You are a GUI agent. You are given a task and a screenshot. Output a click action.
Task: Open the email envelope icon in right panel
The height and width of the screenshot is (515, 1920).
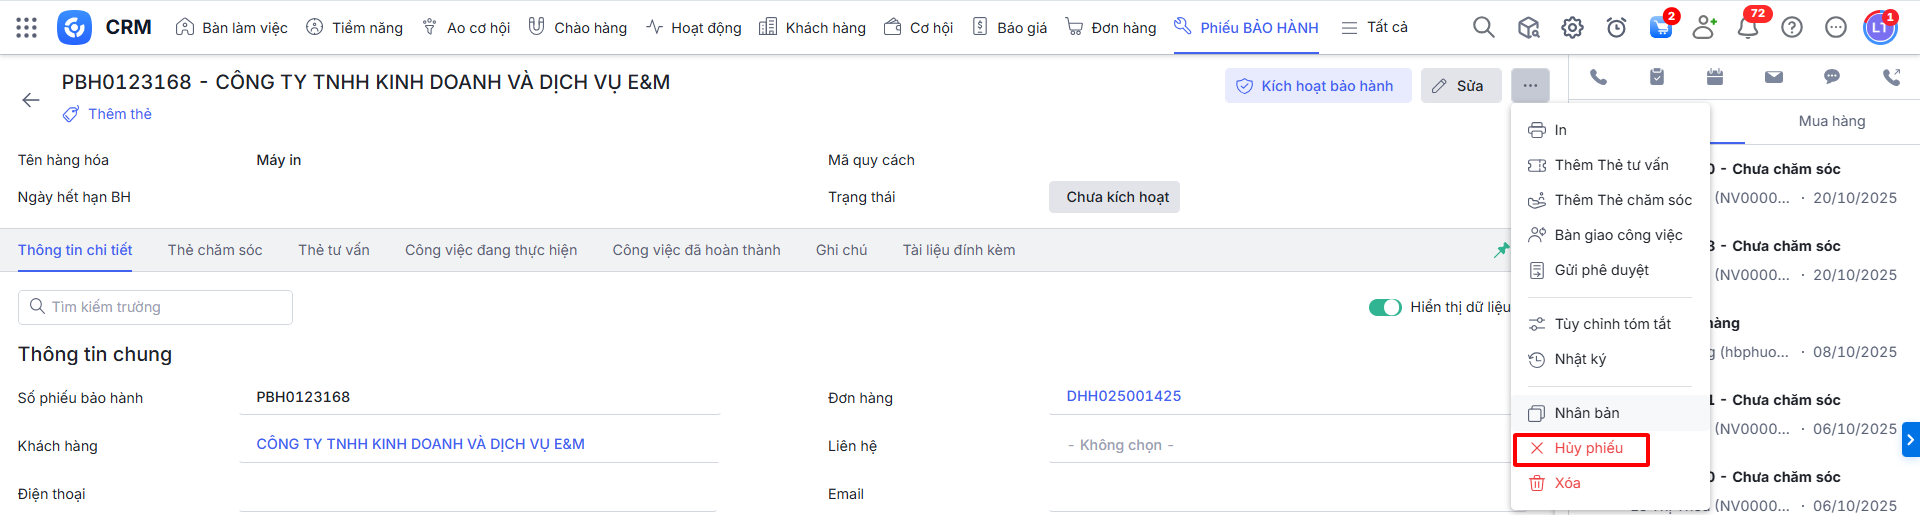(x=1773, y=77)
